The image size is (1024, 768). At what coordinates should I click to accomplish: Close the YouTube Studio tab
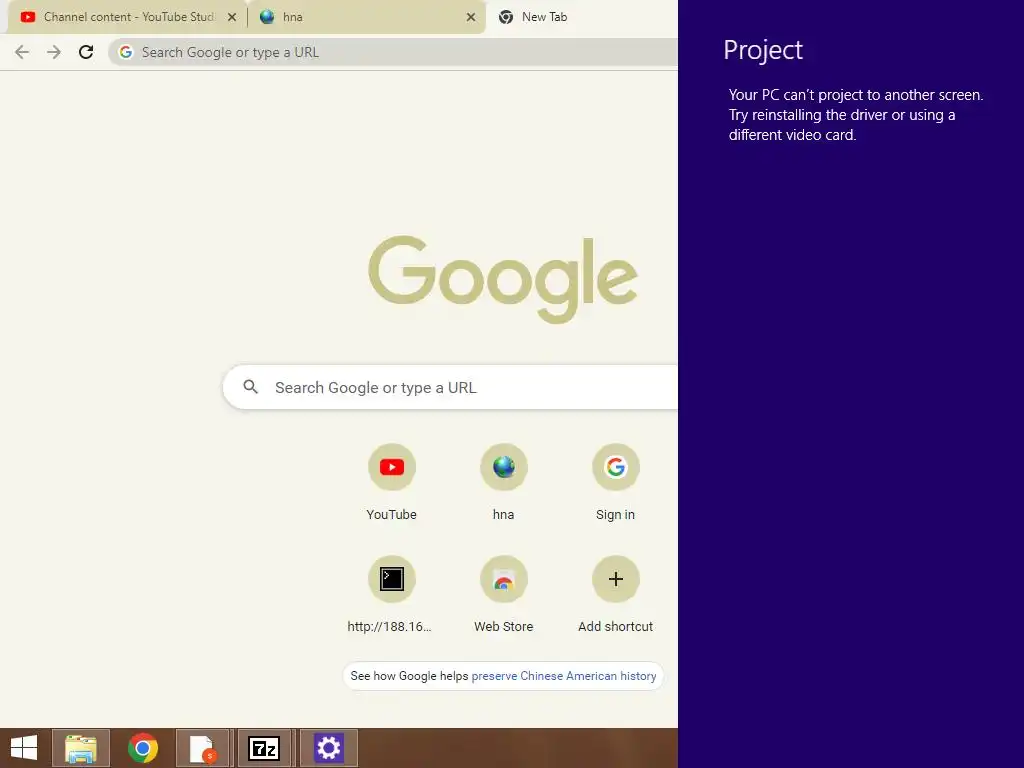click(232, 17)
